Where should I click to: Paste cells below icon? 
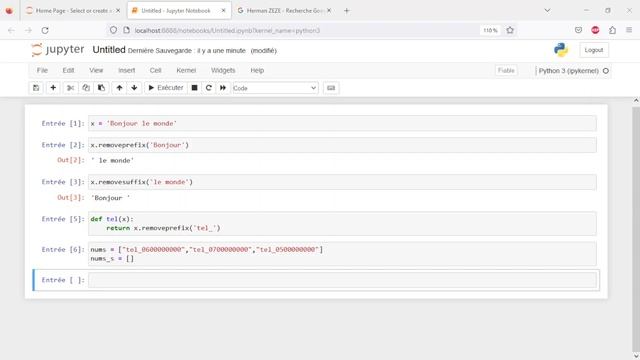pyautogui.click(x=101, y=88)
